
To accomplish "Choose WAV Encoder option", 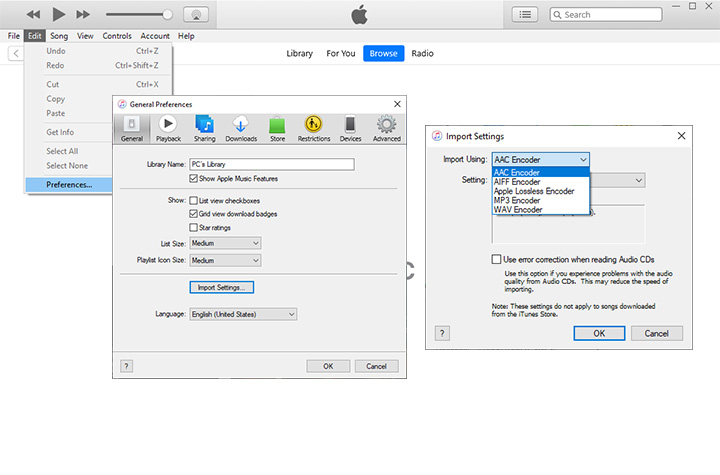I will [x=540, y=209].
